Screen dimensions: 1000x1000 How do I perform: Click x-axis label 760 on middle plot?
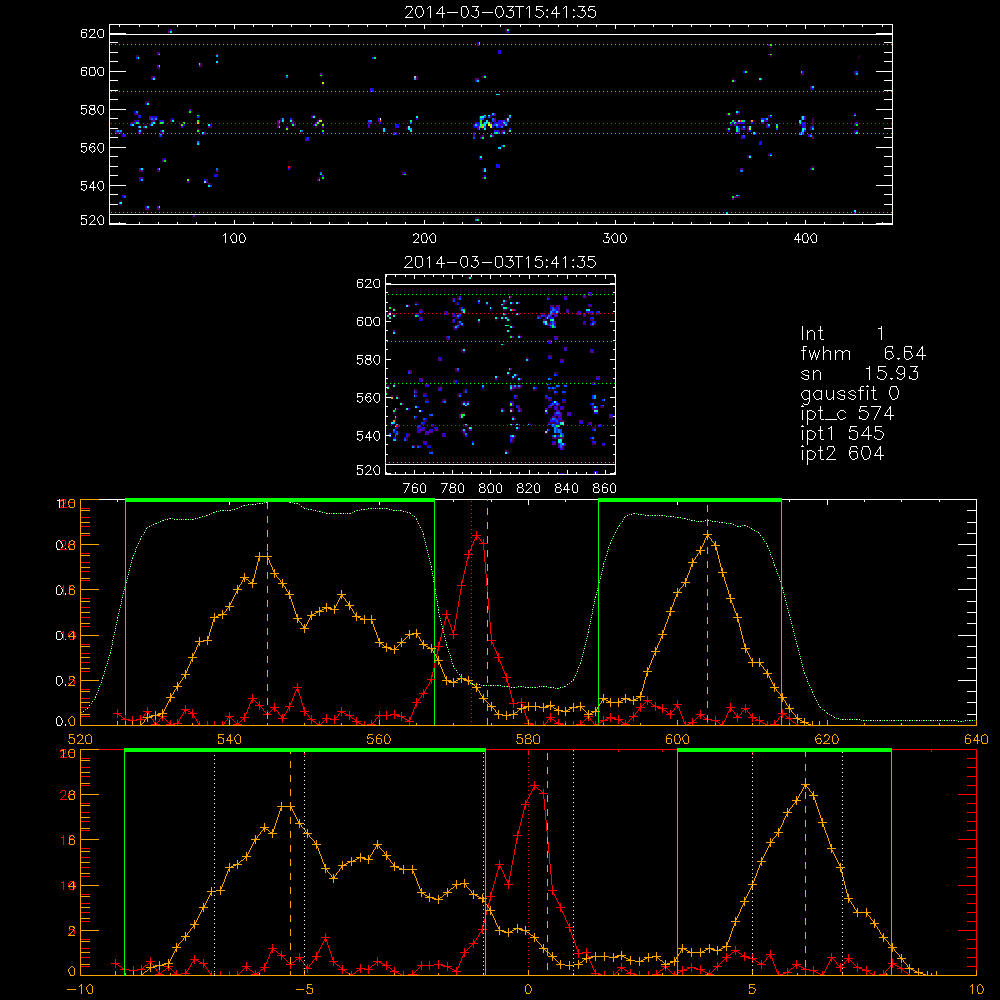[415, 489]
